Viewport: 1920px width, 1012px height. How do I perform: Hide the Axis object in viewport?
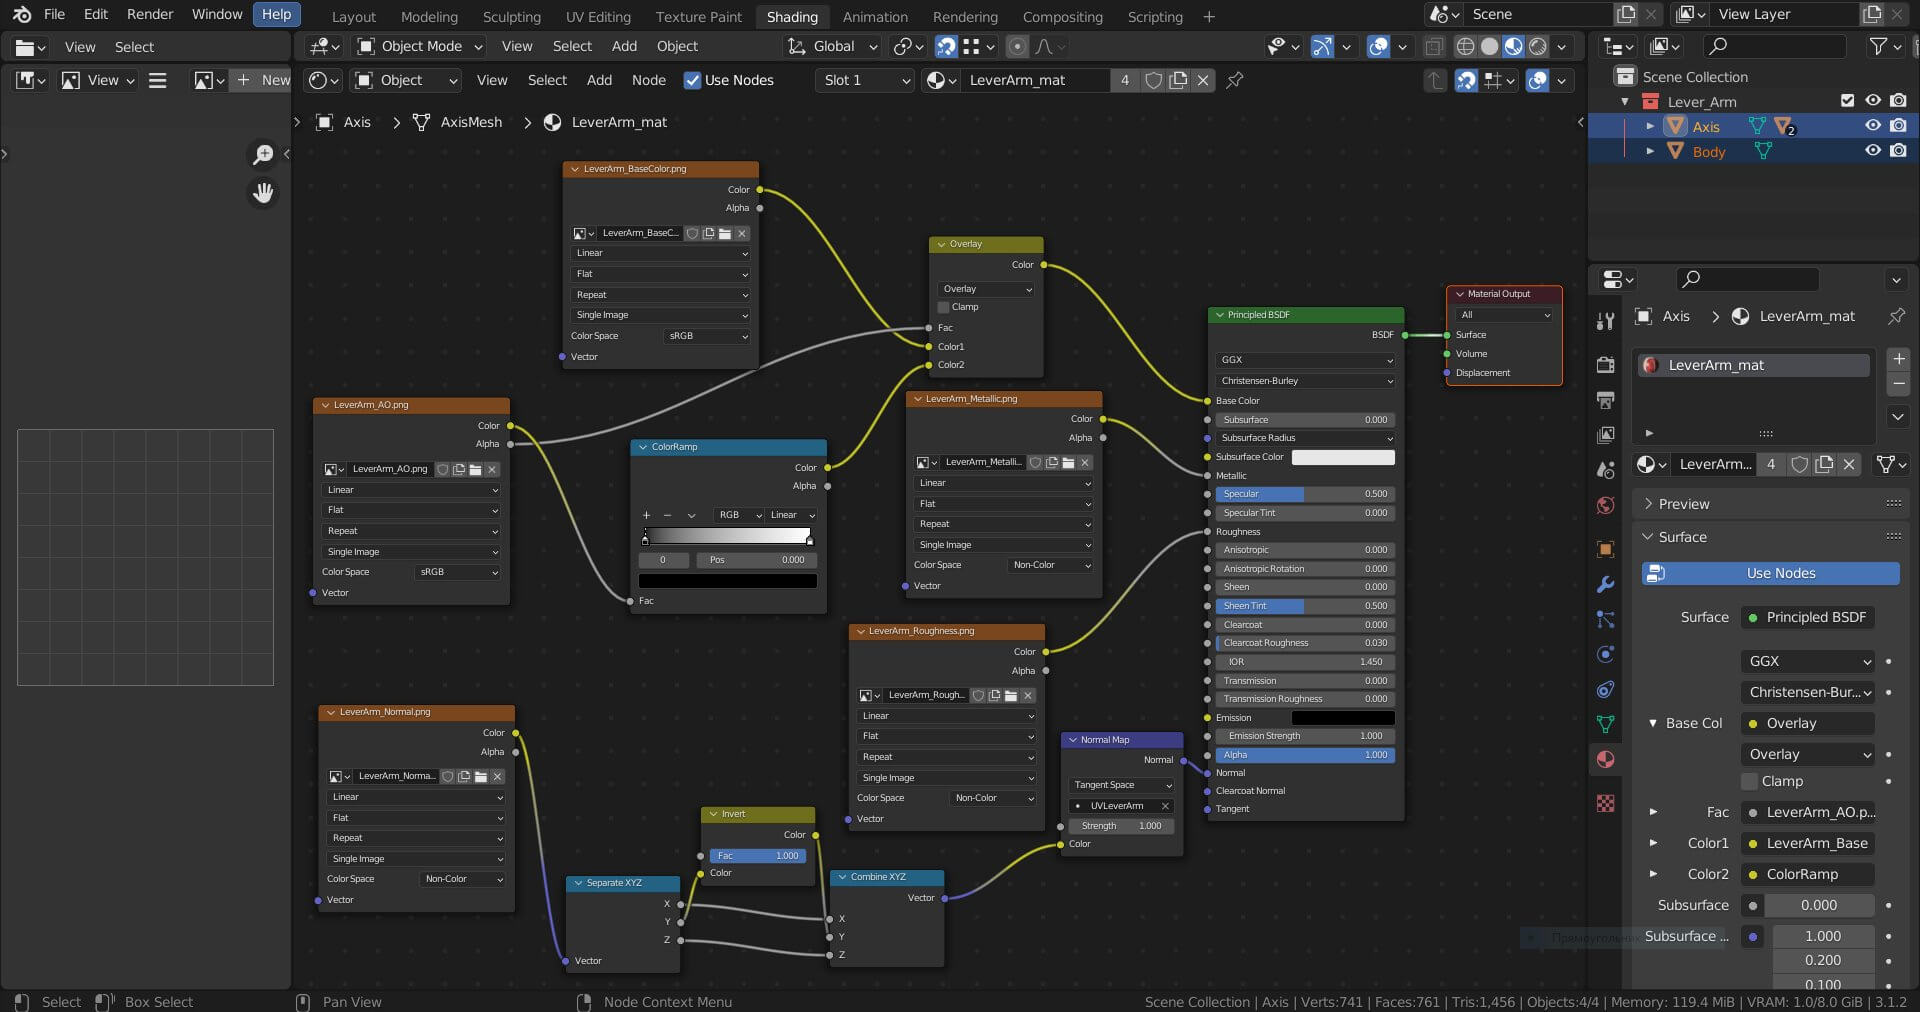1873,126
